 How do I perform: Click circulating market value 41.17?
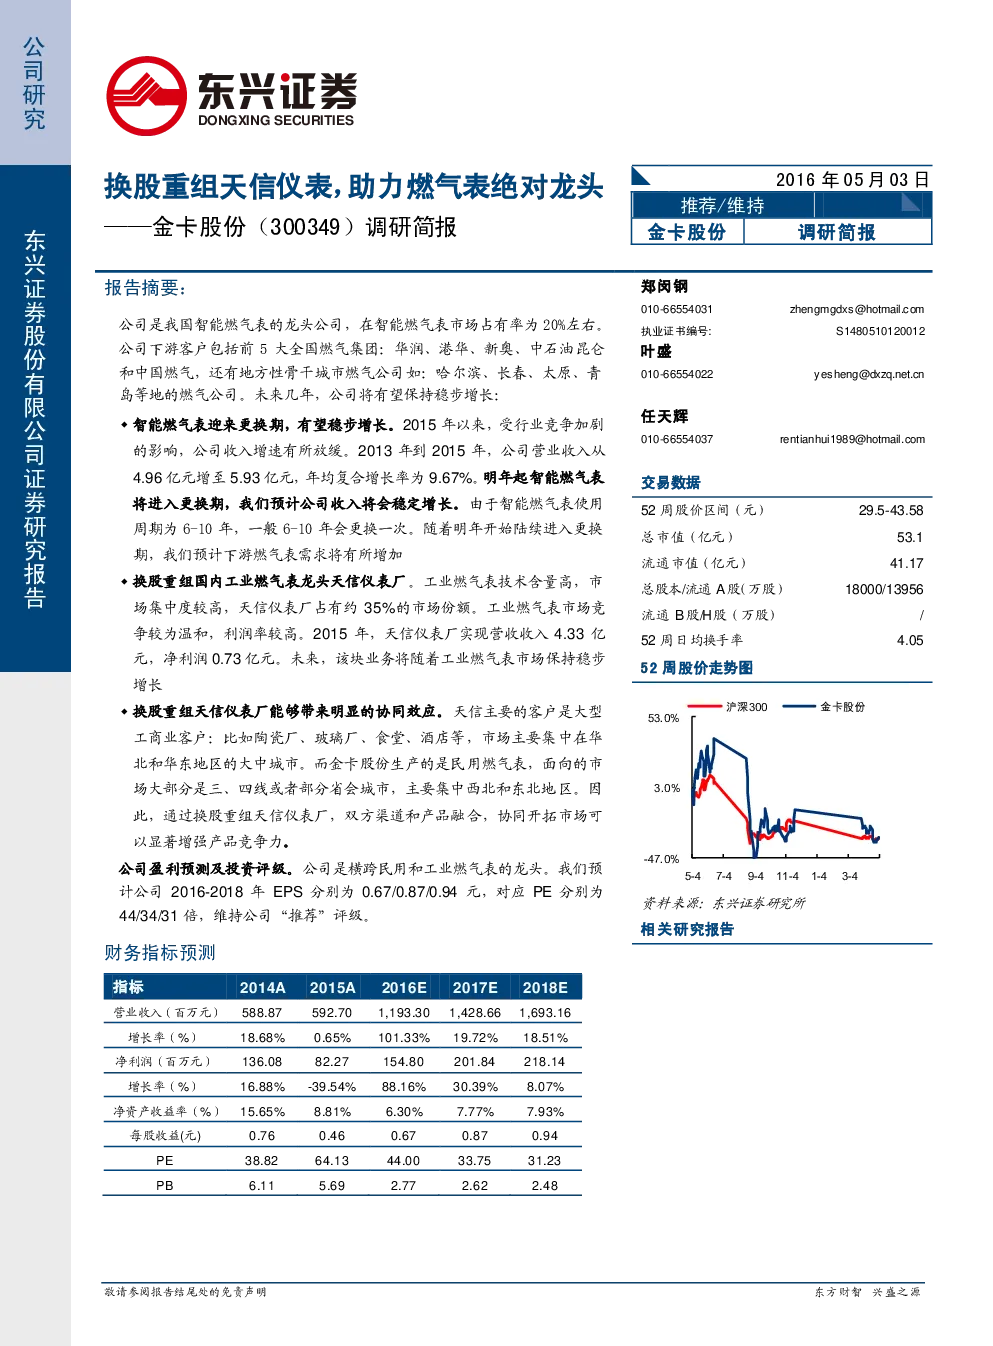pyautogui.click(x=907, y=563)
